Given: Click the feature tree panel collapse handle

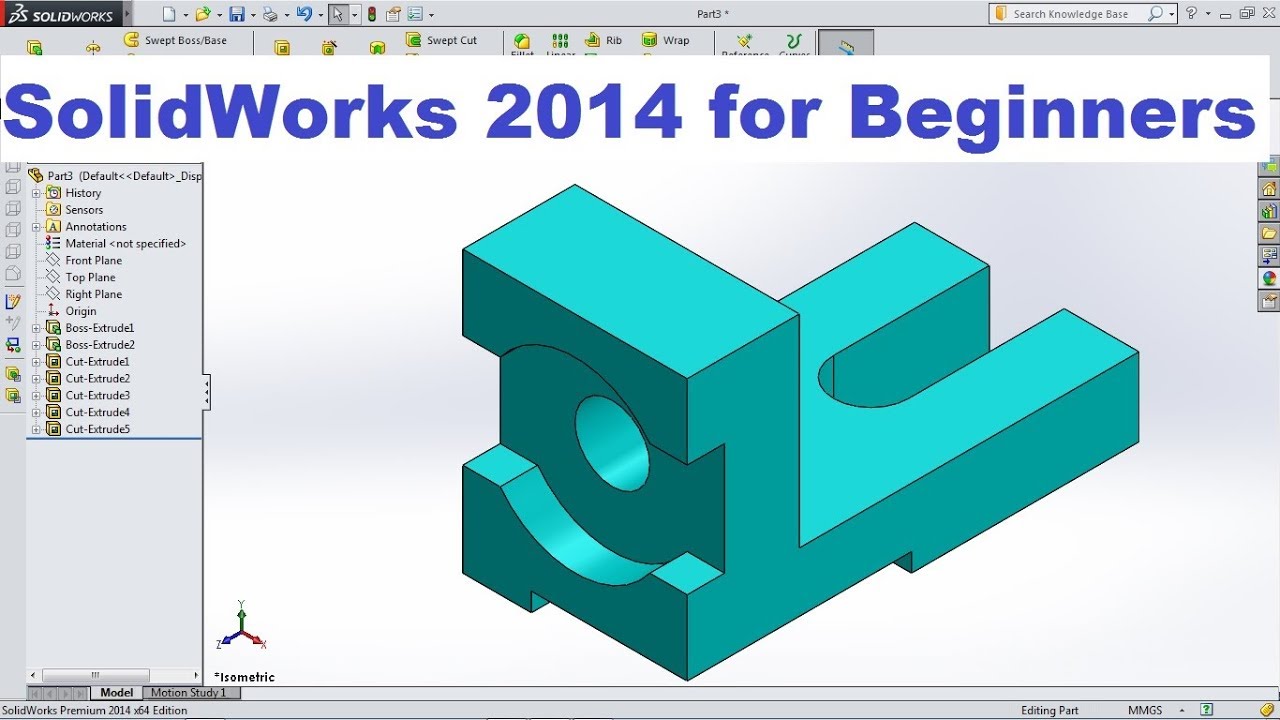Looking at the screenshot, I should pos(207,392).
